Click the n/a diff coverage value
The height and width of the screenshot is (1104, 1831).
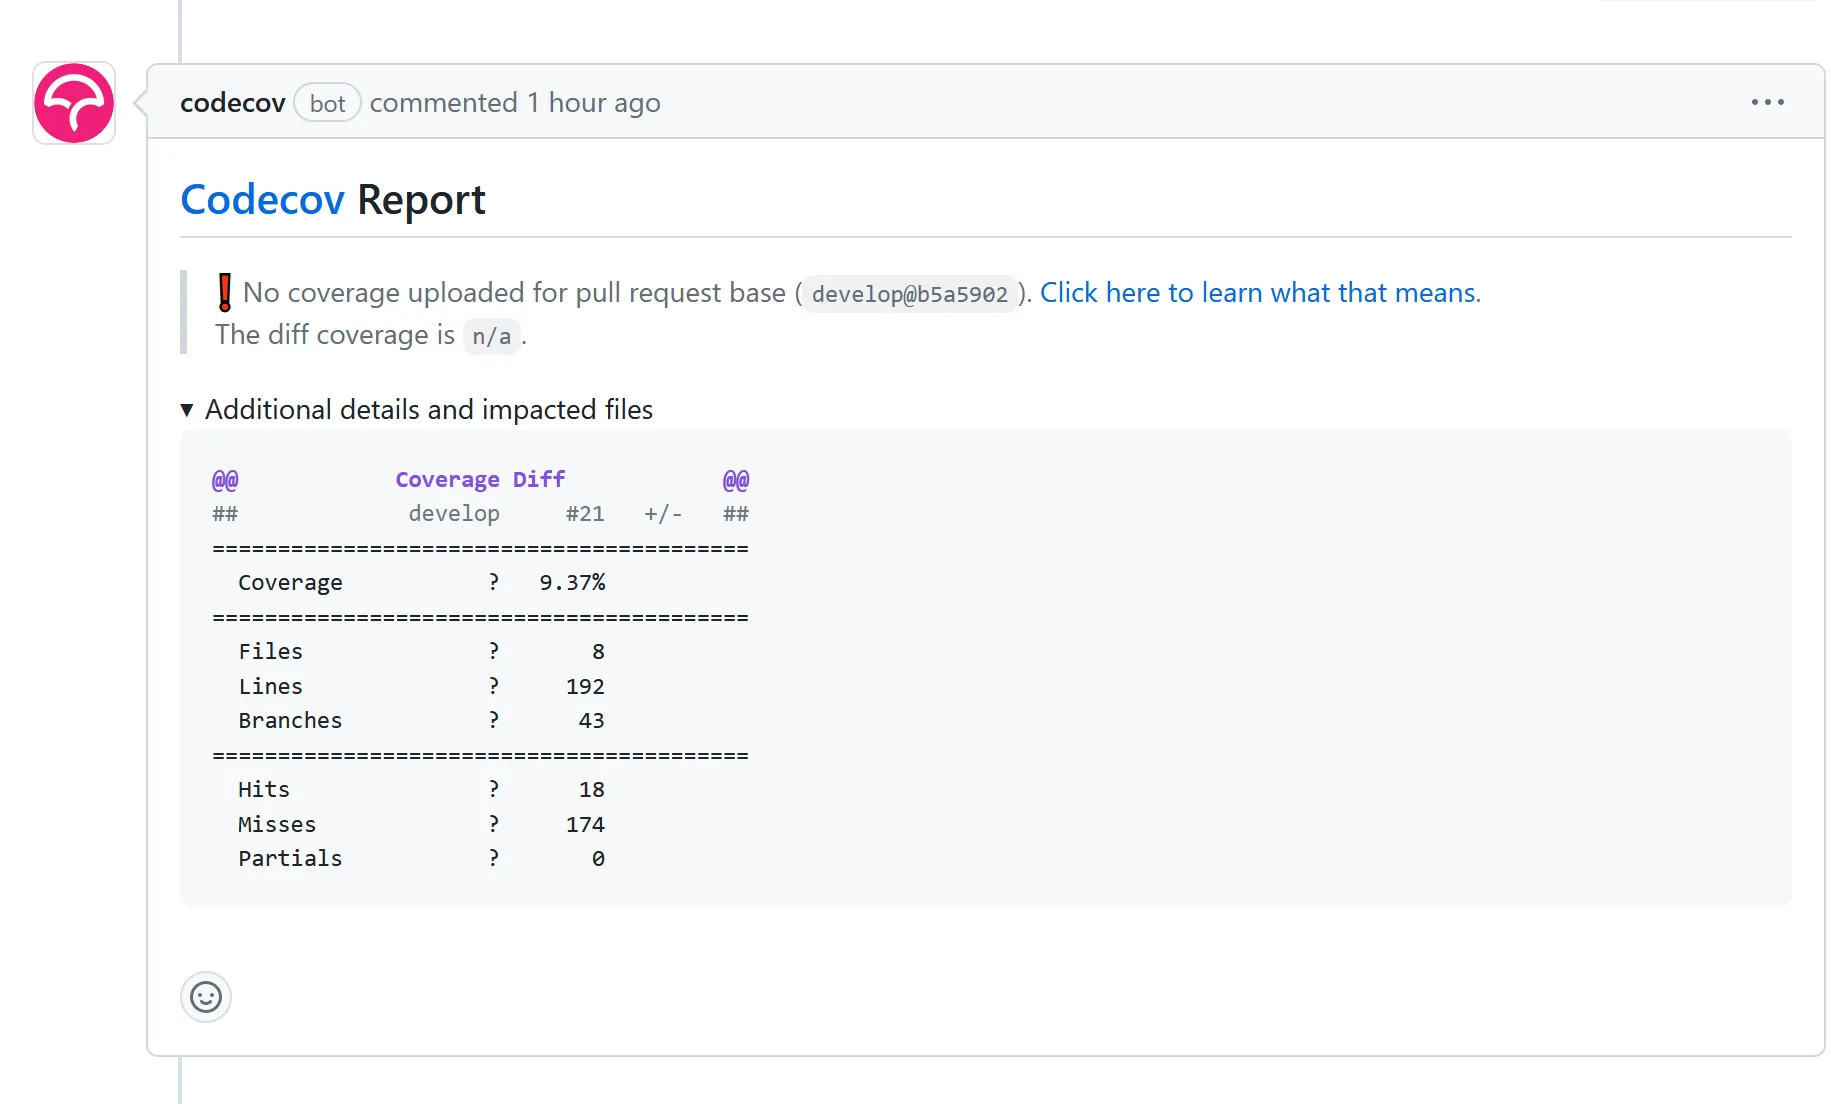point(491,336)
